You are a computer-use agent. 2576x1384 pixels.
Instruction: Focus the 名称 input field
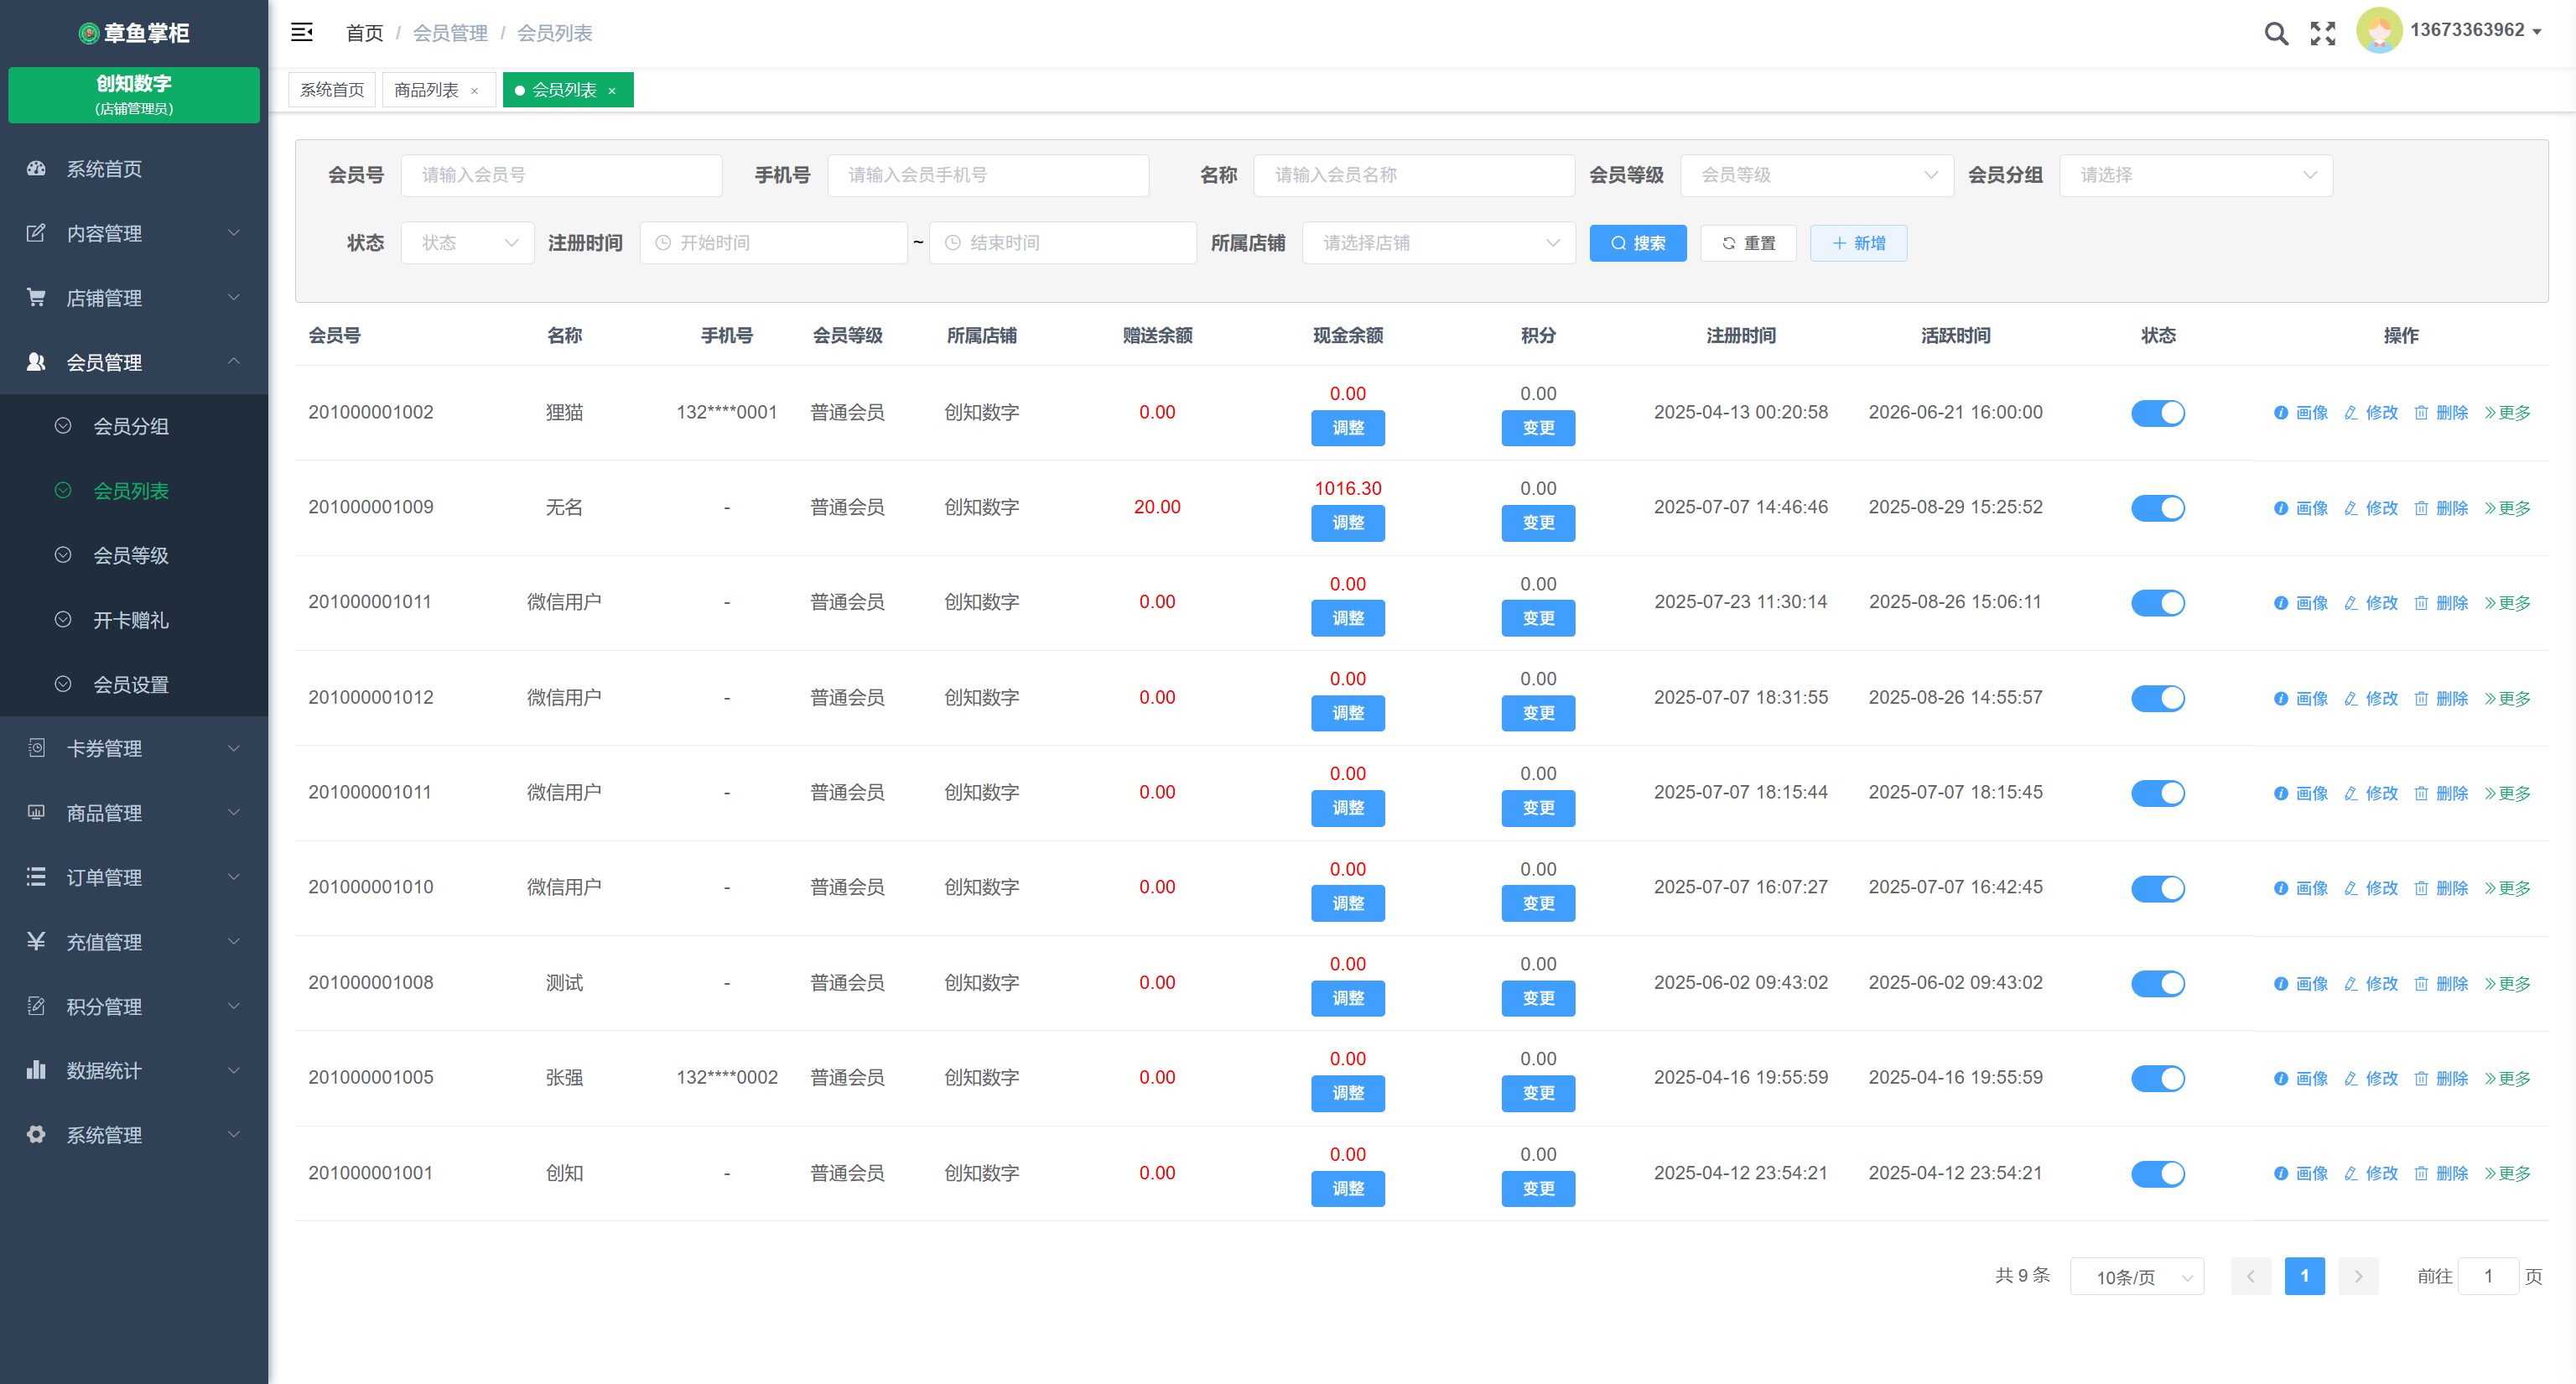pyautogui.click(x=1414, y=175)
